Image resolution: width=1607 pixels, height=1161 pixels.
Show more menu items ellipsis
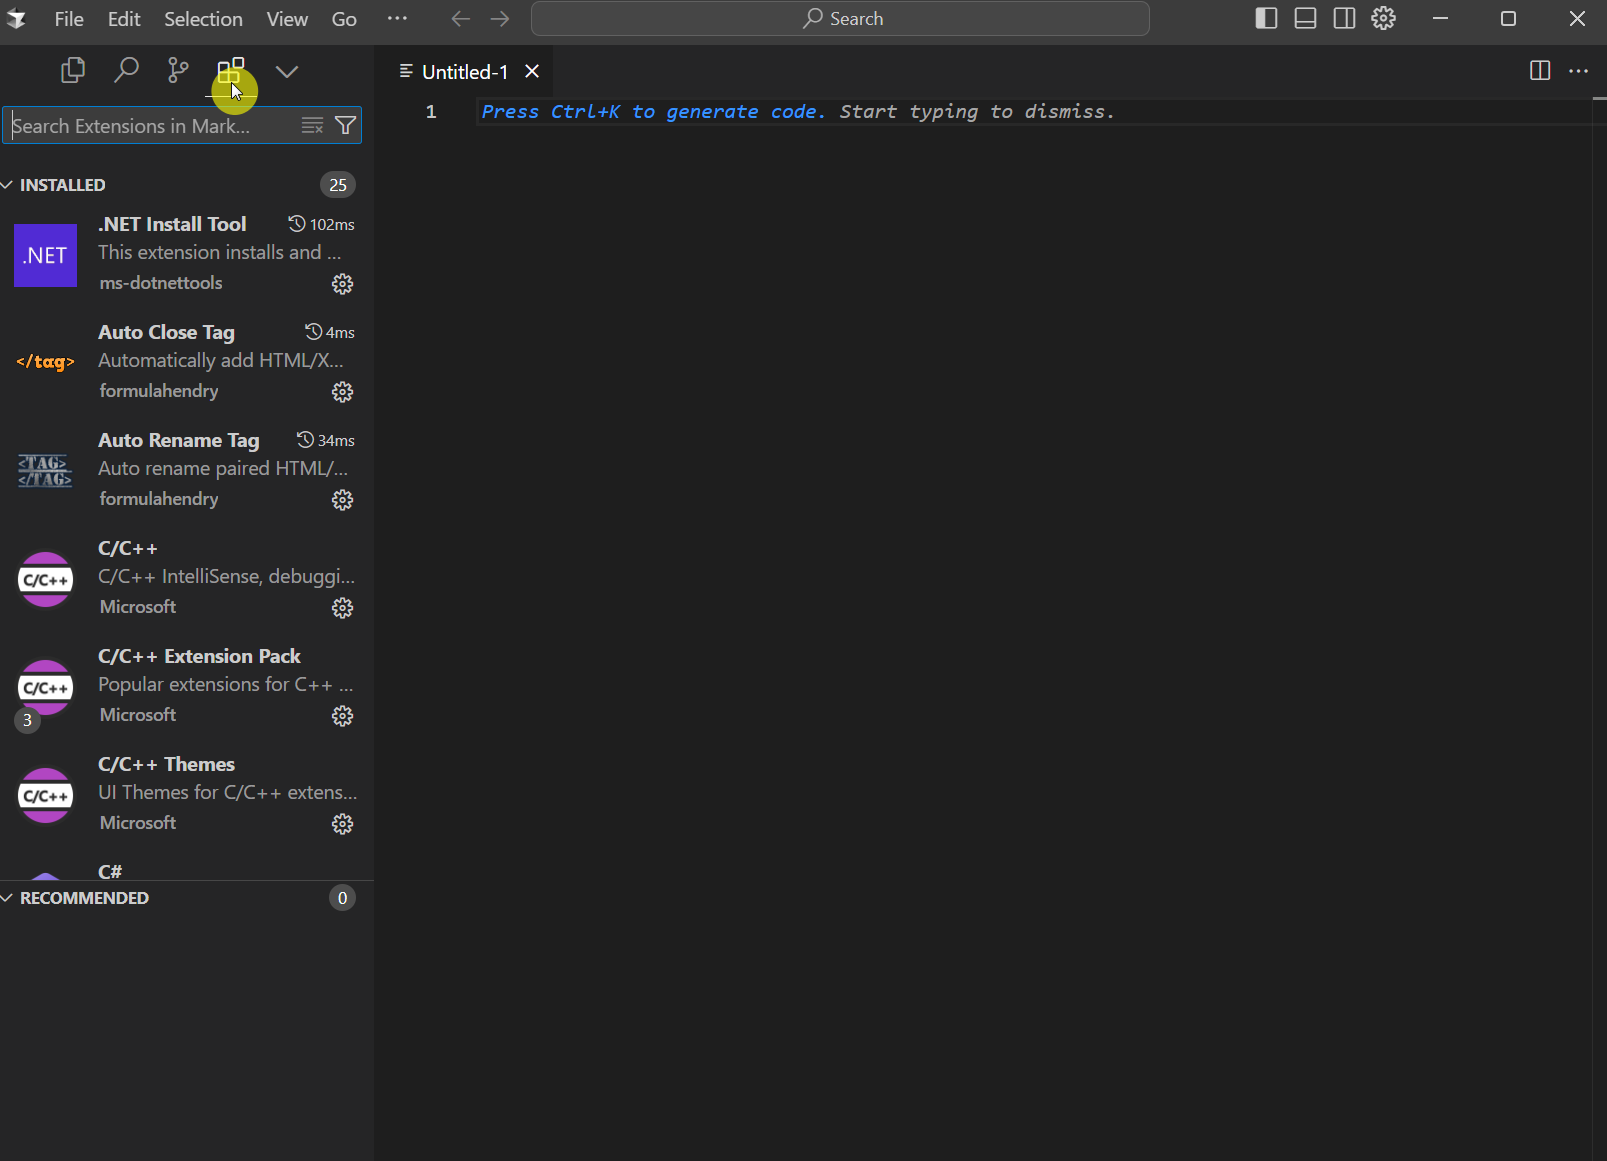click(x=397, y=18)
